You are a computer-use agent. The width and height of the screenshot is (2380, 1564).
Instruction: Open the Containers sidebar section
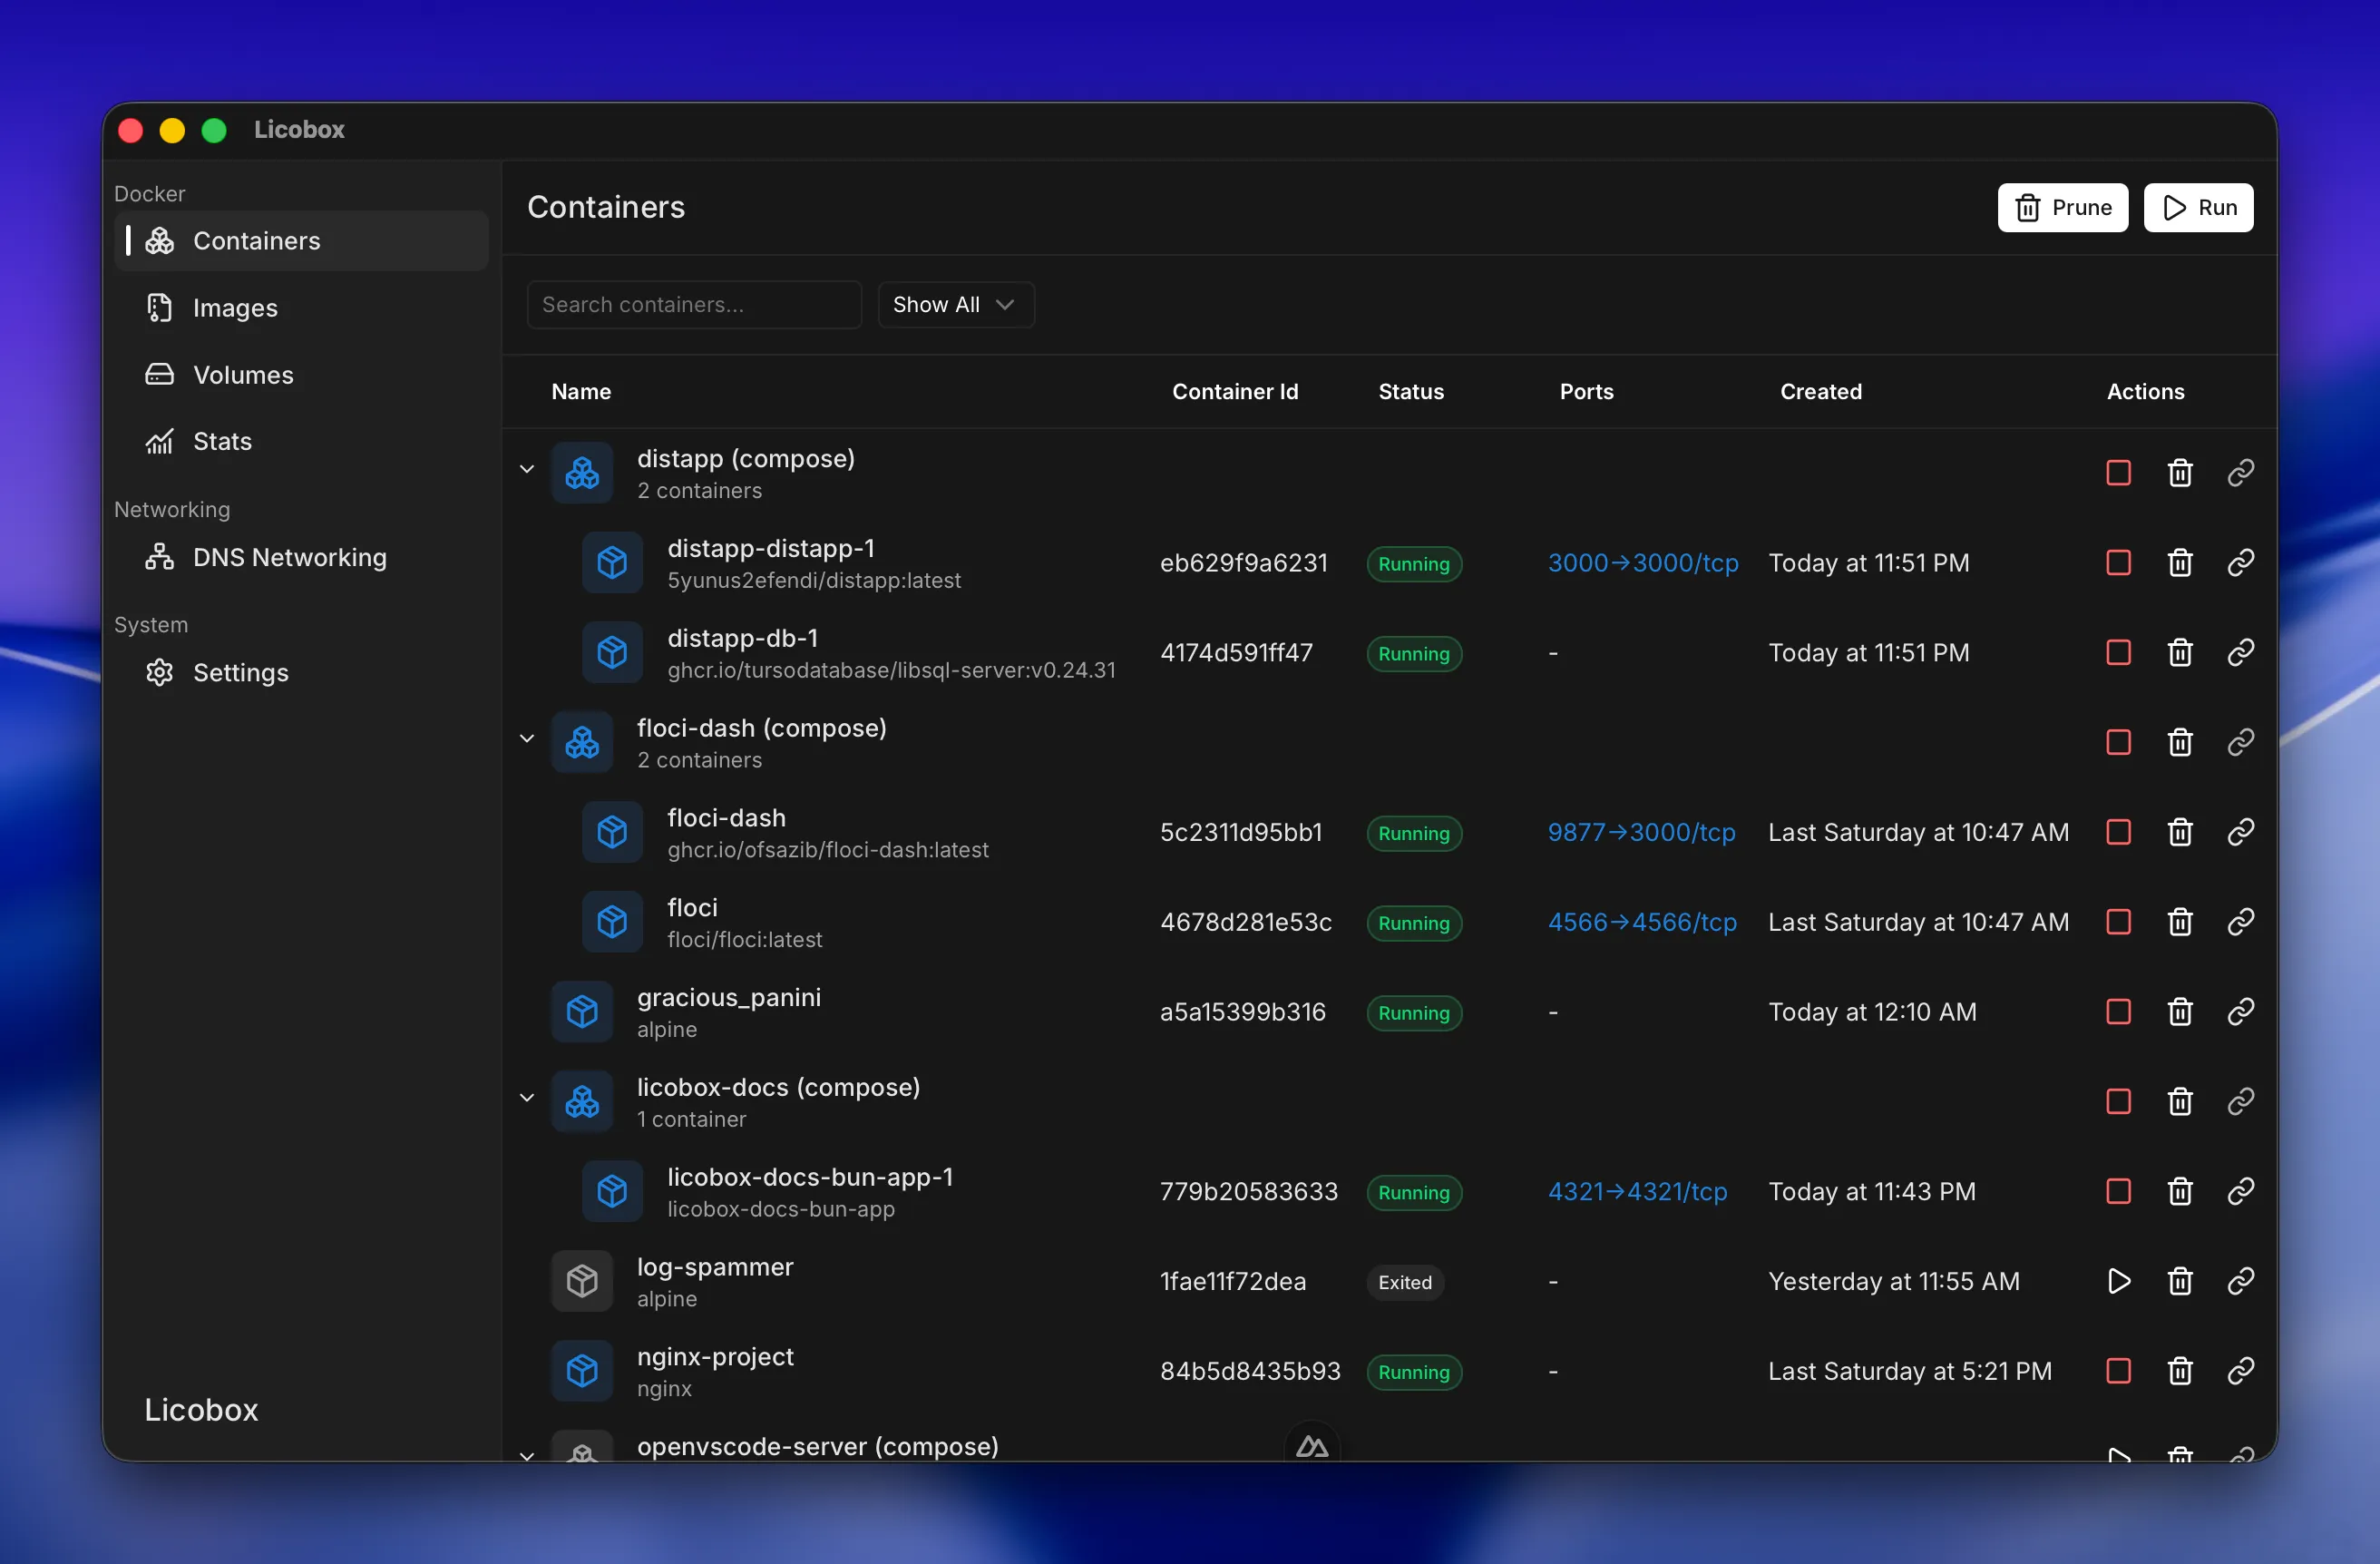(x=301, y=241)
